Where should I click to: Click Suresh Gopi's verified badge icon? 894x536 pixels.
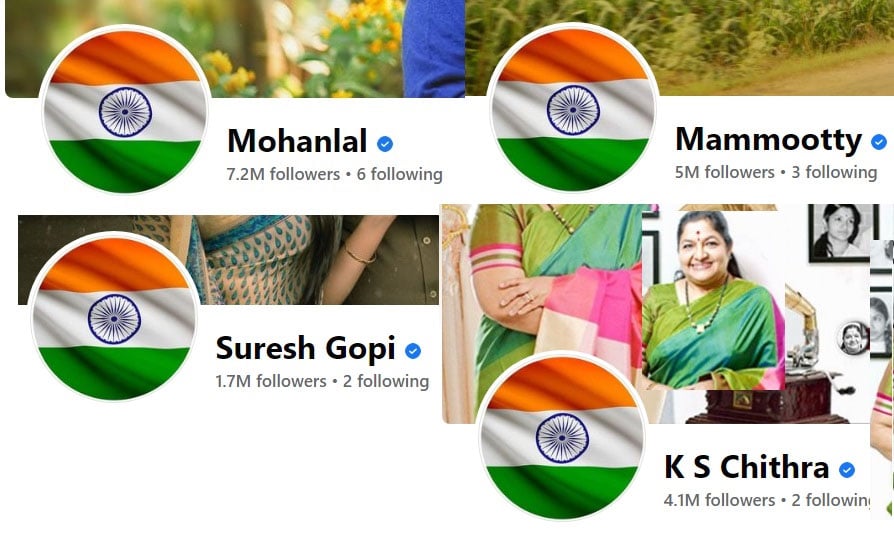pyautogui.click(x=413, y=351)
